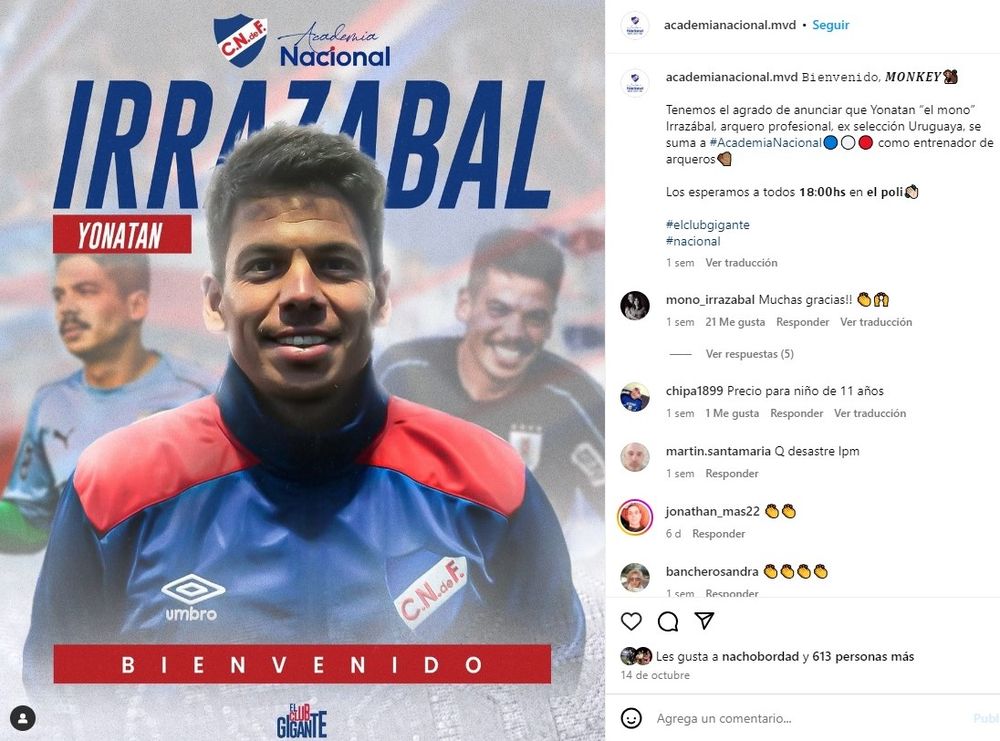
Task: Open mono_irrazabal profile picture
Action: (635, 305)
